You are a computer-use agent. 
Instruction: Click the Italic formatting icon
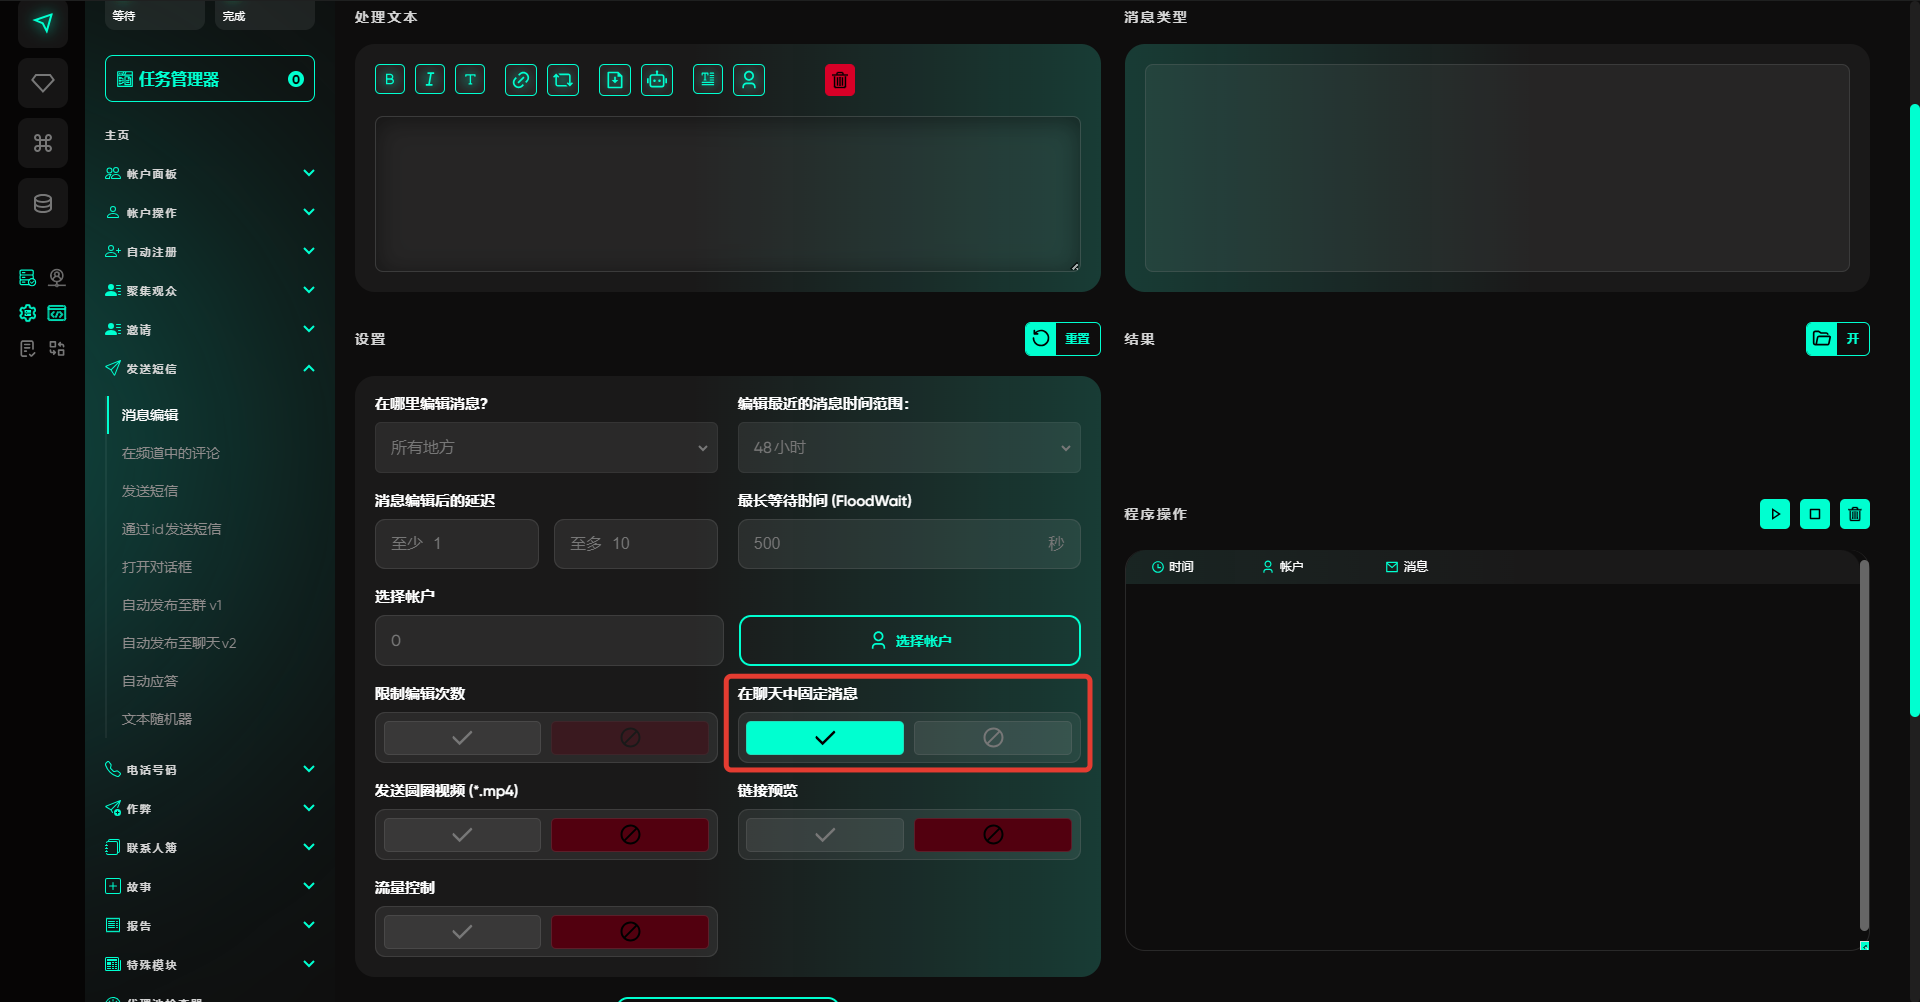(x=430, y=80)
